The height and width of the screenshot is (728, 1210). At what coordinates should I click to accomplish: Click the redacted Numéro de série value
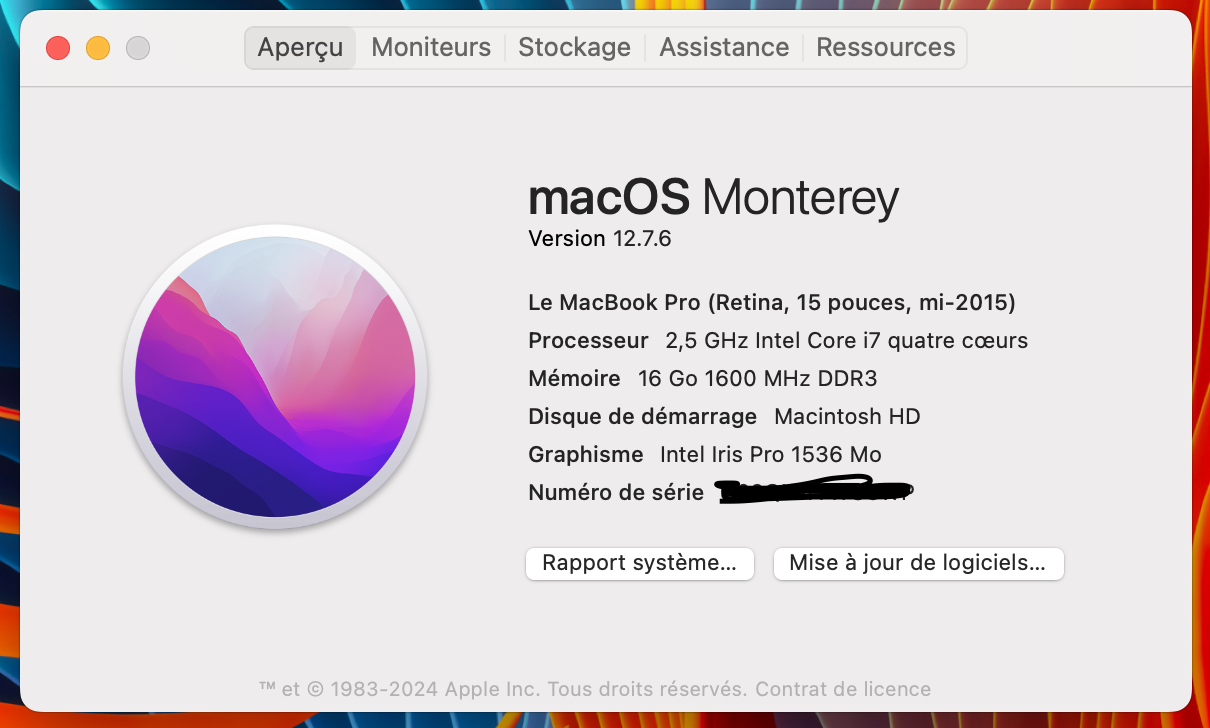815,492
